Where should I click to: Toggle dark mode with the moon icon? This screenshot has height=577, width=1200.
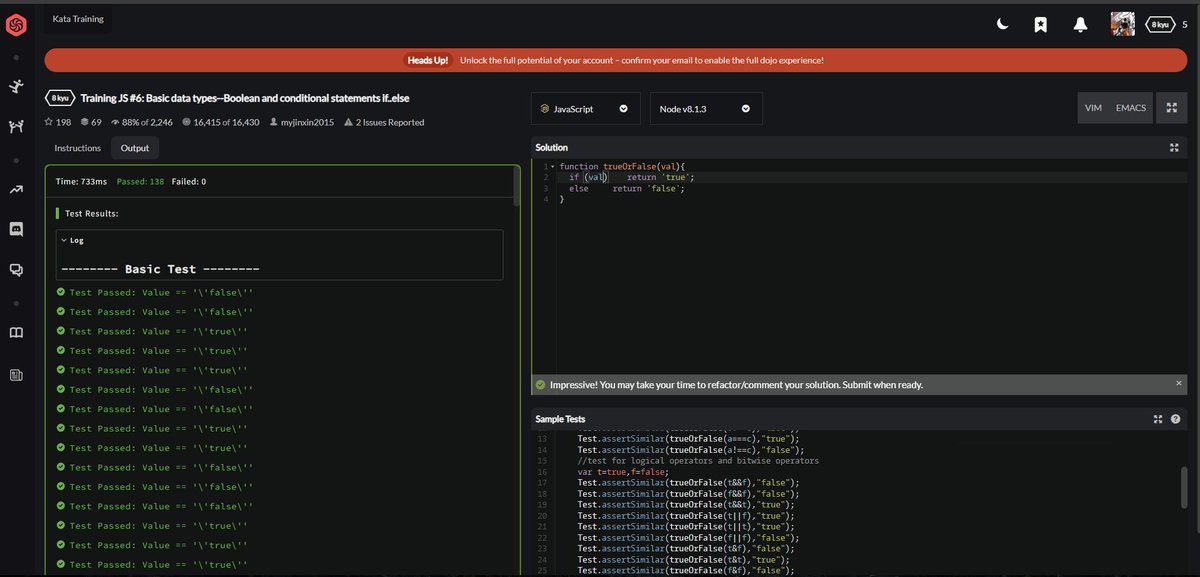click(1002, 25)
